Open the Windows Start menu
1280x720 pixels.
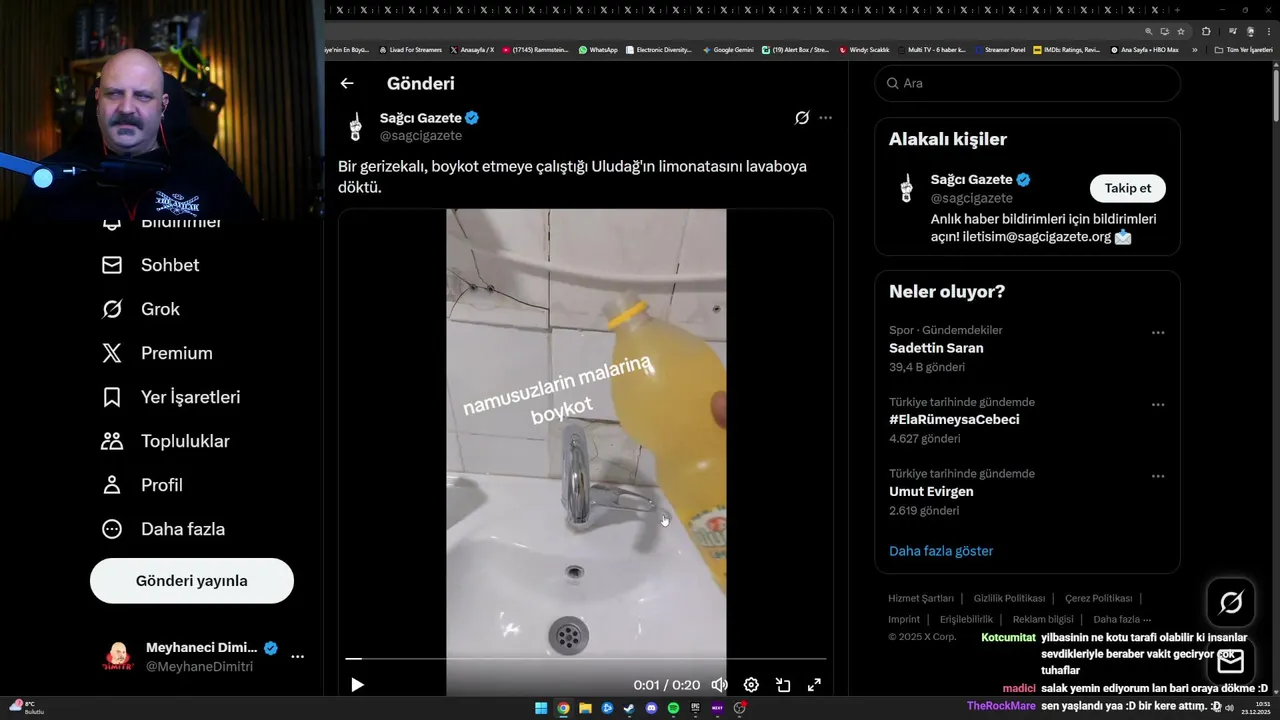(x=541, y=708)
